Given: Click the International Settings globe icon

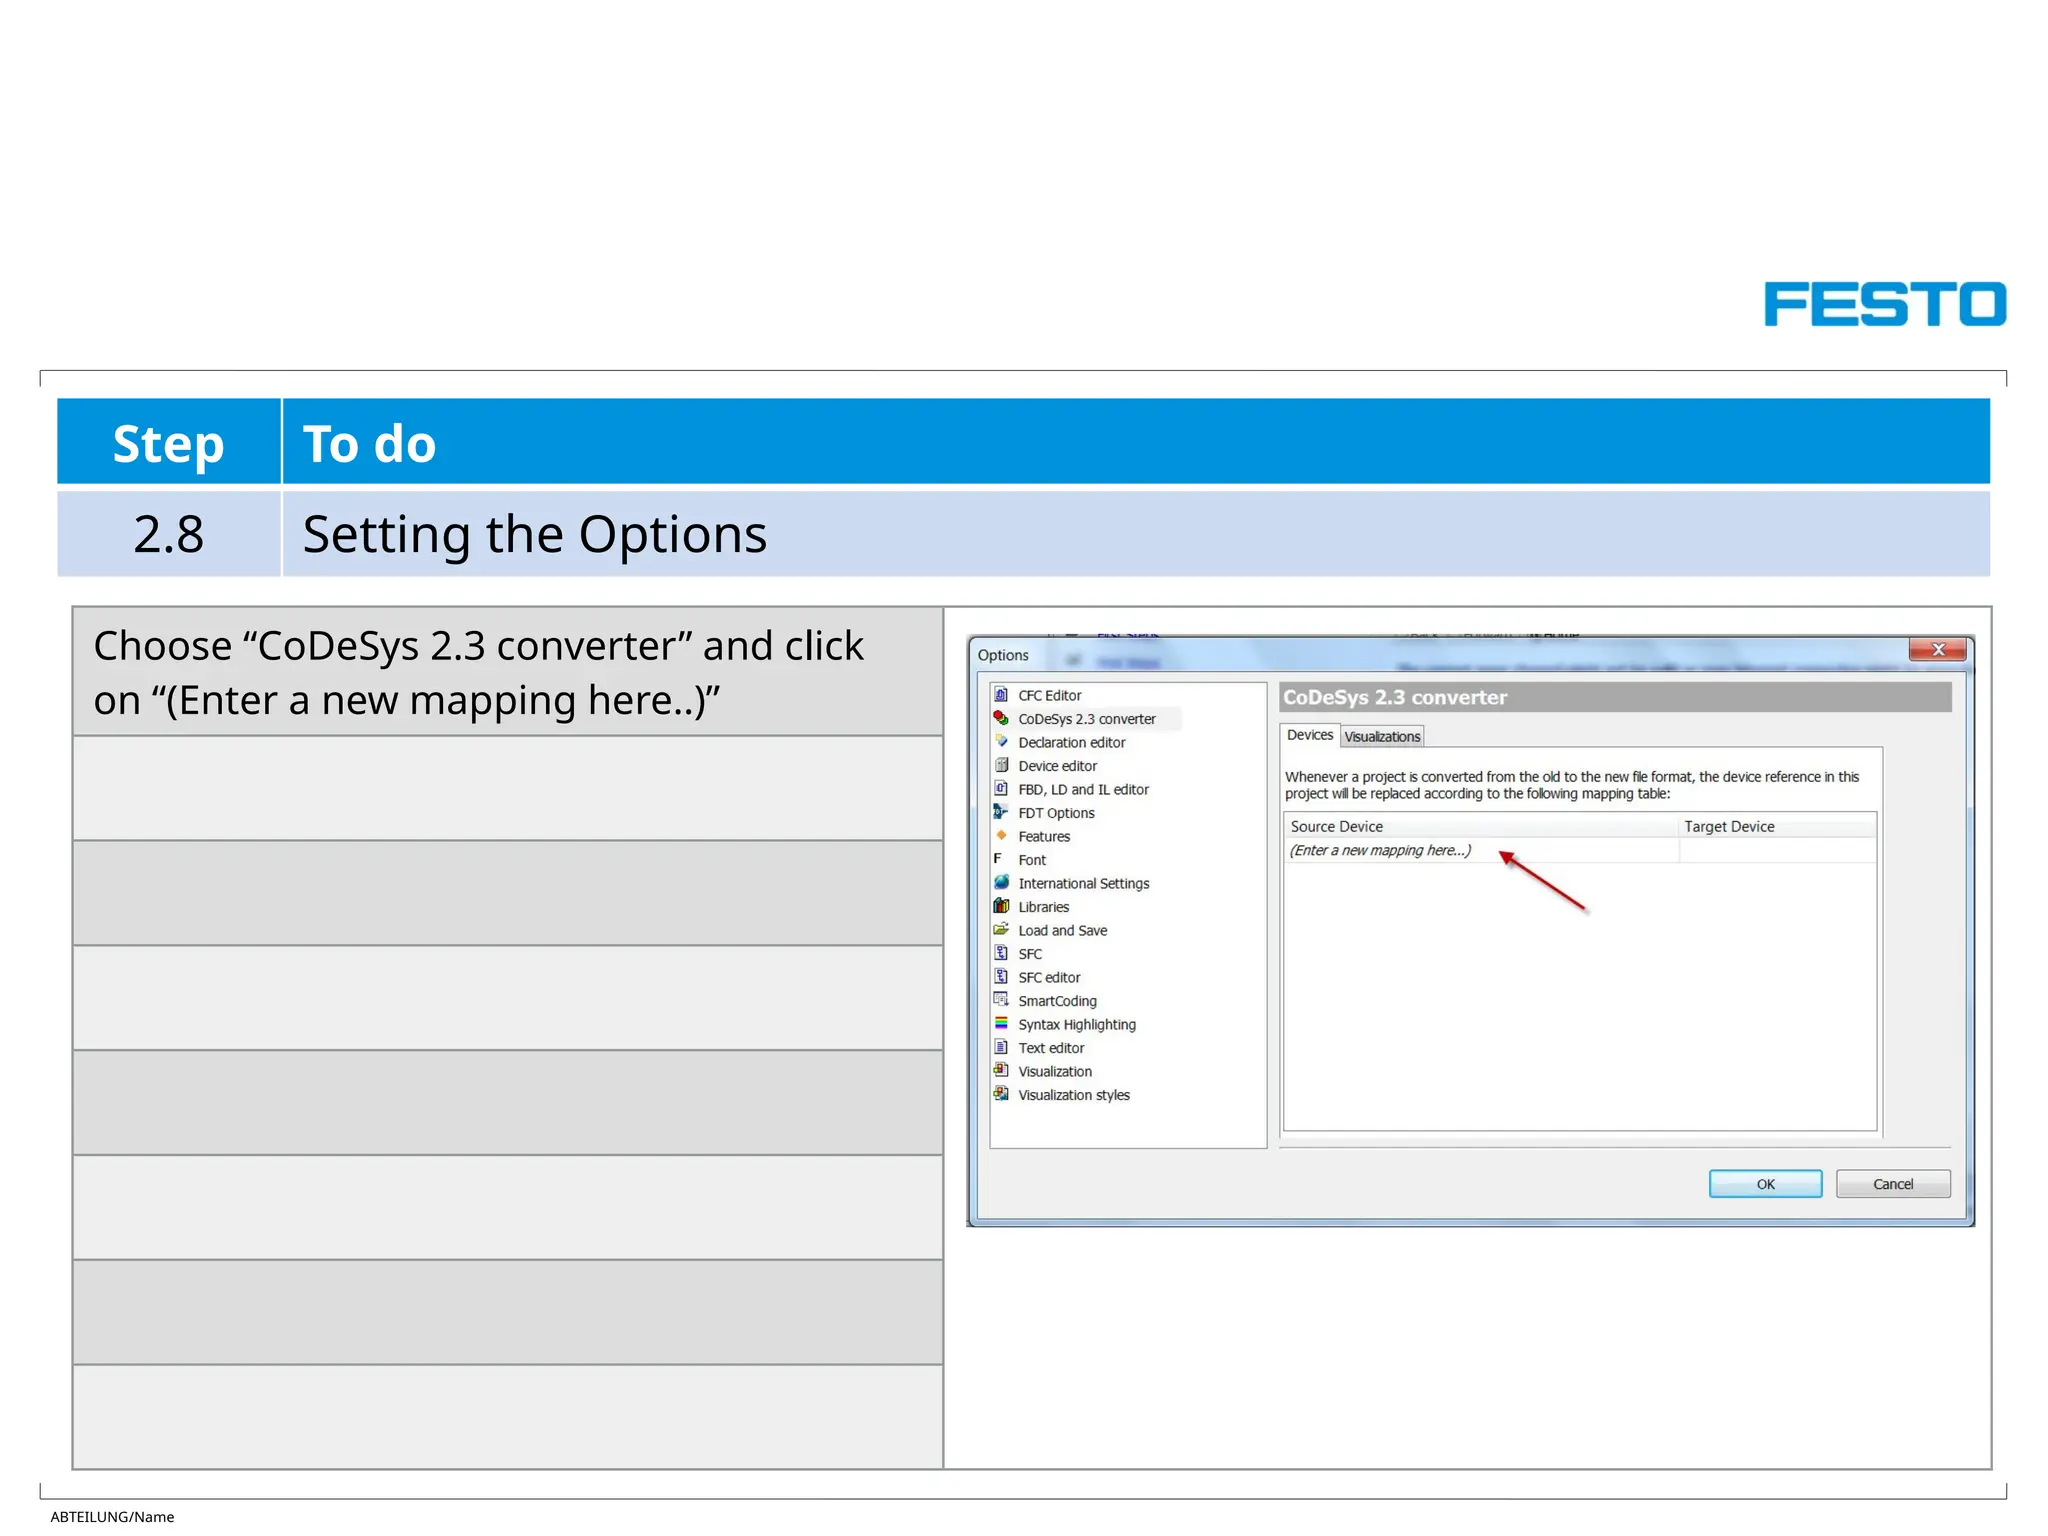Looking at the screenshot, I should (x=1001, y=882).
